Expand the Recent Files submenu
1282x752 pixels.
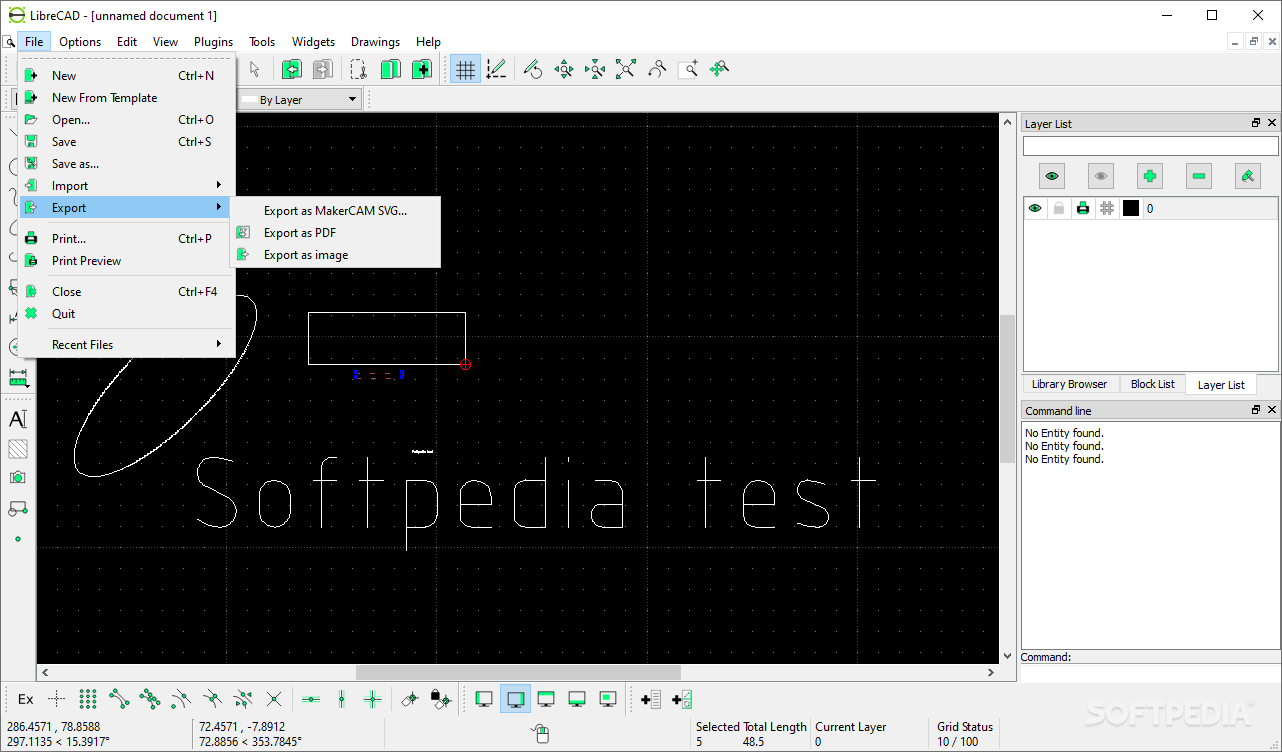pos(127,344)
